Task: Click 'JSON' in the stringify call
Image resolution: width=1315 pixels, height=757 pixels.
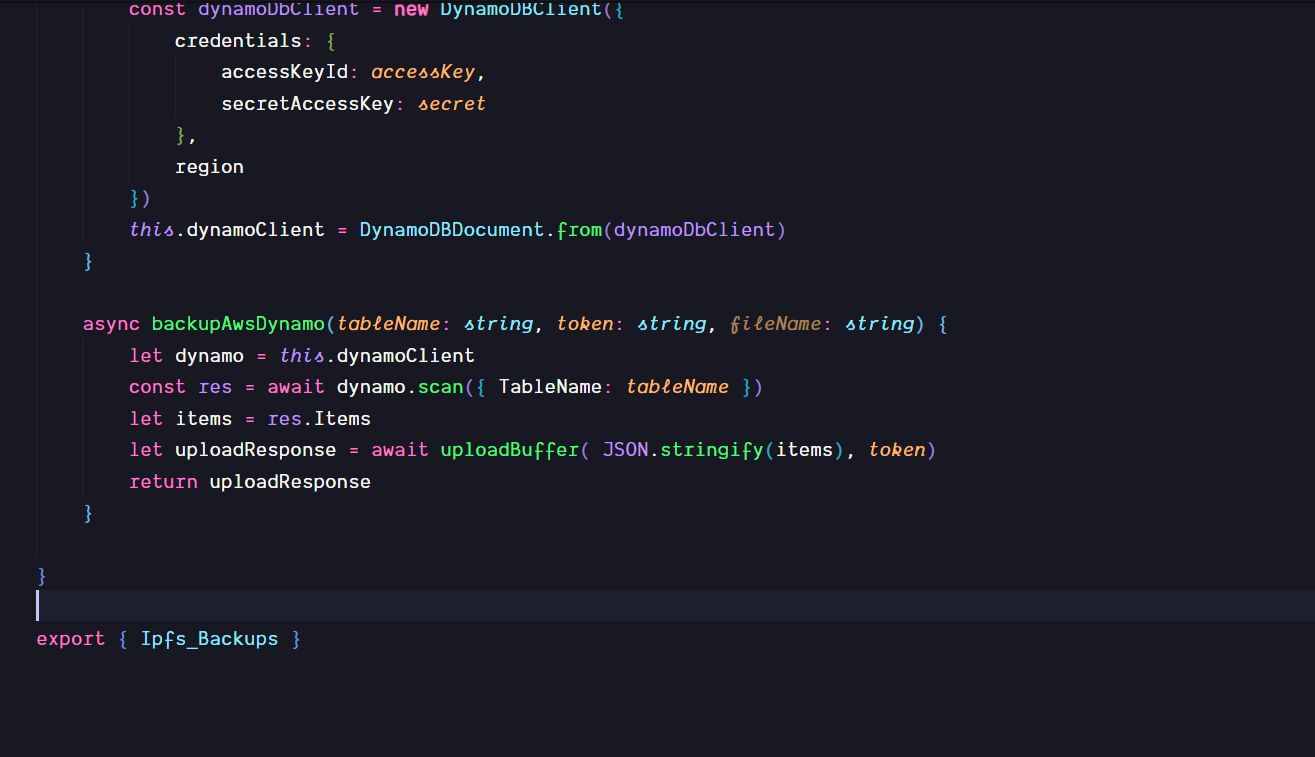Action: 626,450
